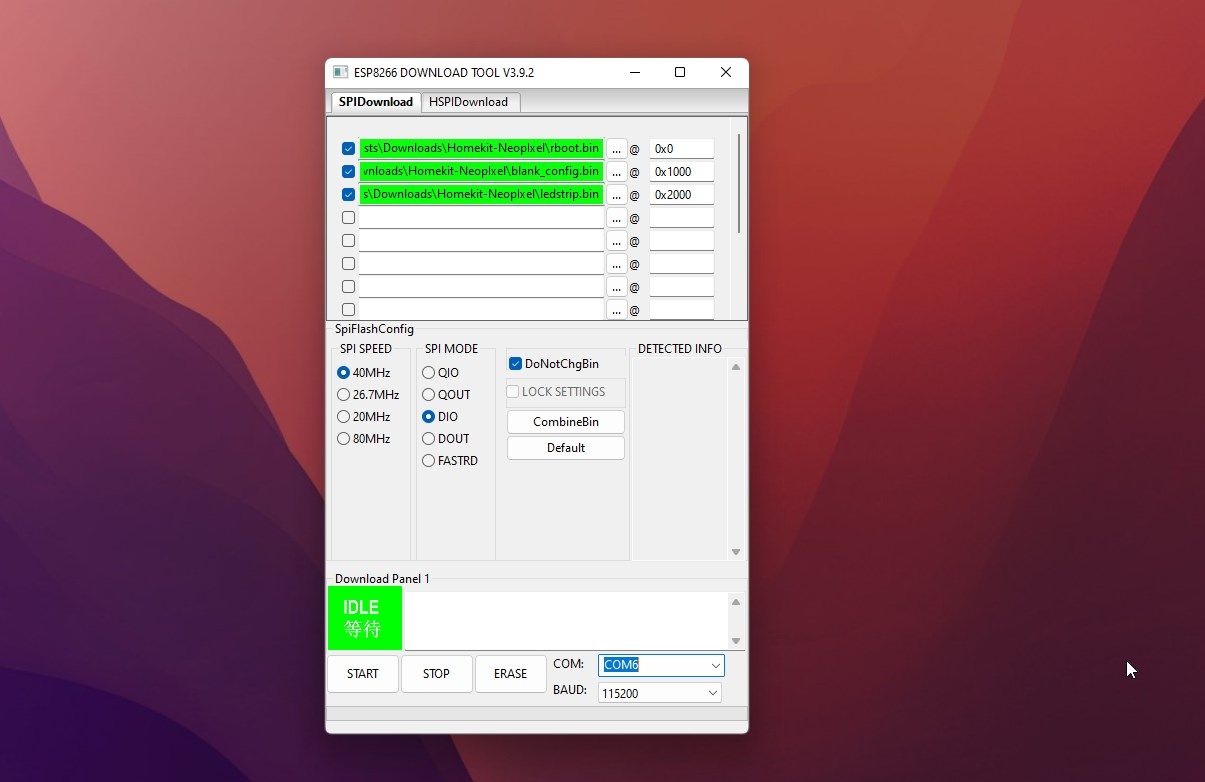
Task: Browse for a file in the rboot.bin row
Action: pyautogui.click(x=616, y=148)
